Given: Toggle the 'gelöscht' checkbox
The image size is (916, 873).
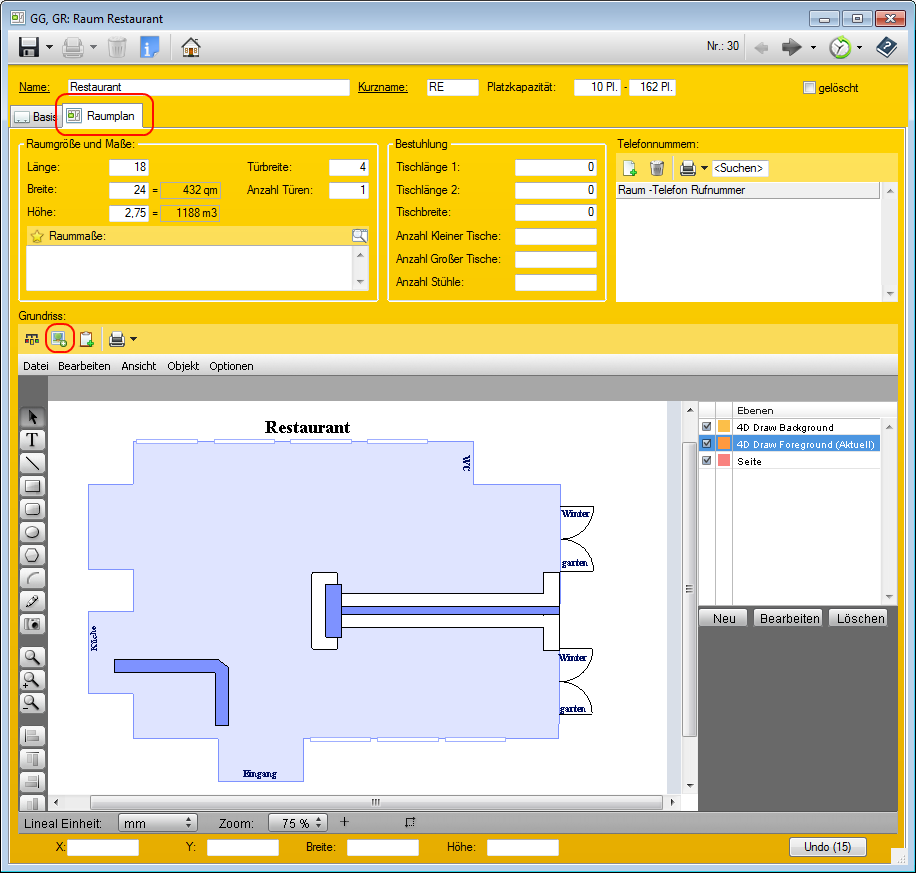Looking at the screenshot, I should point(810,88).
